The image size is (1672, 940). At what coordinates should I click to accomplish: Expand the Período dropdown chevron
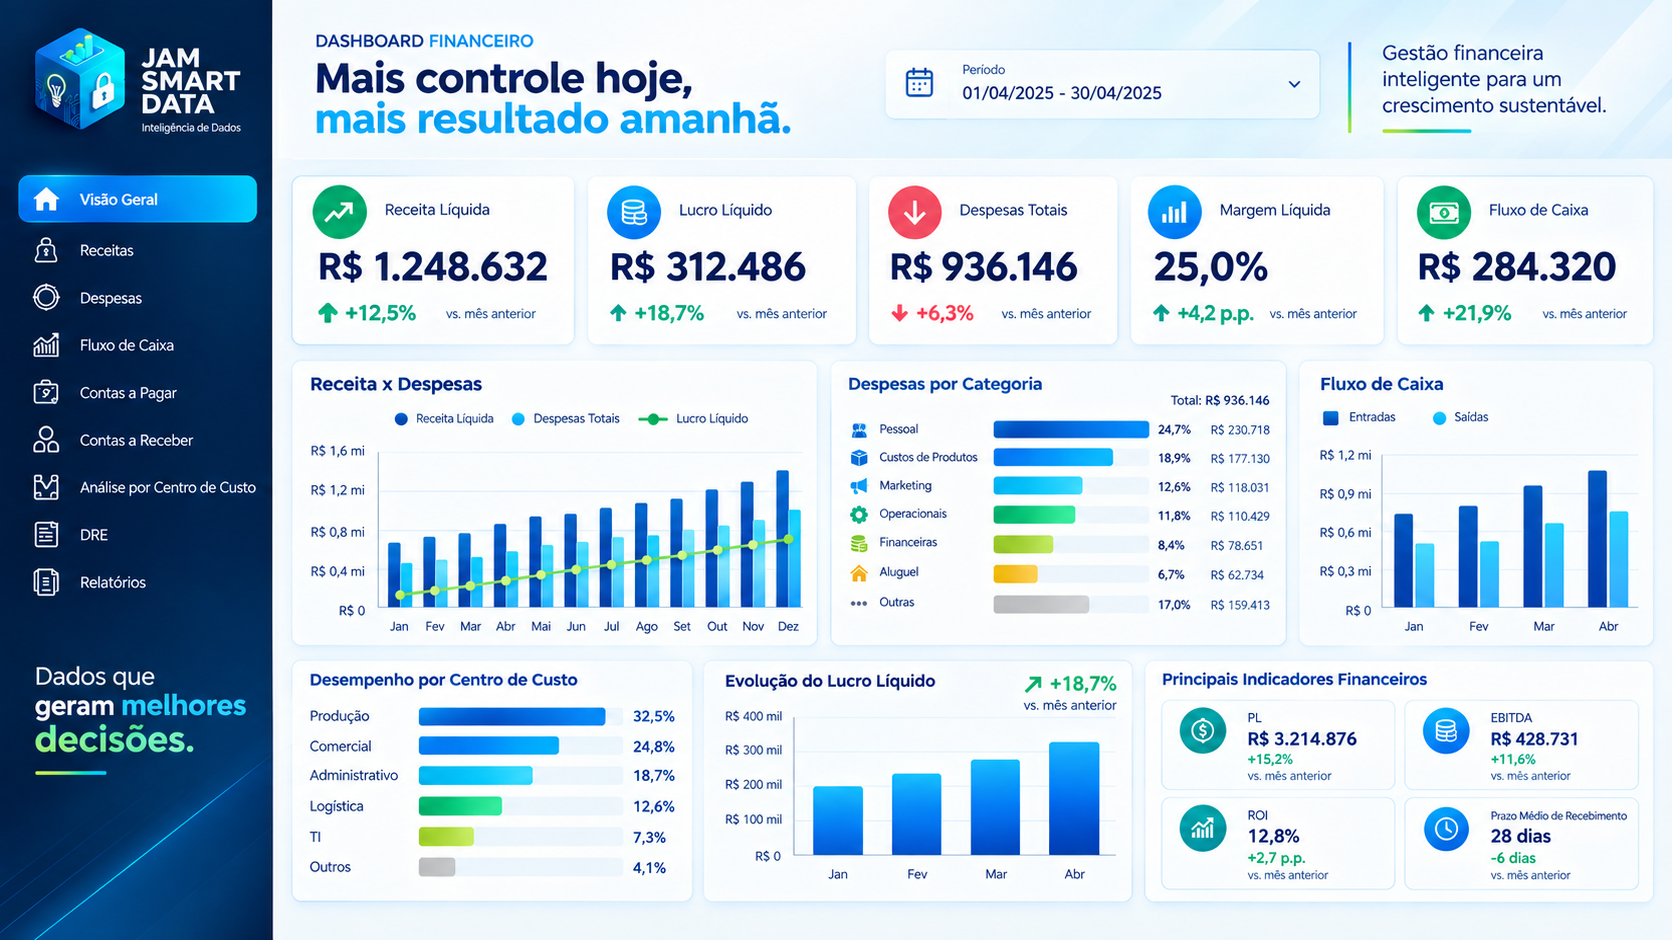tap(1294, 84)
